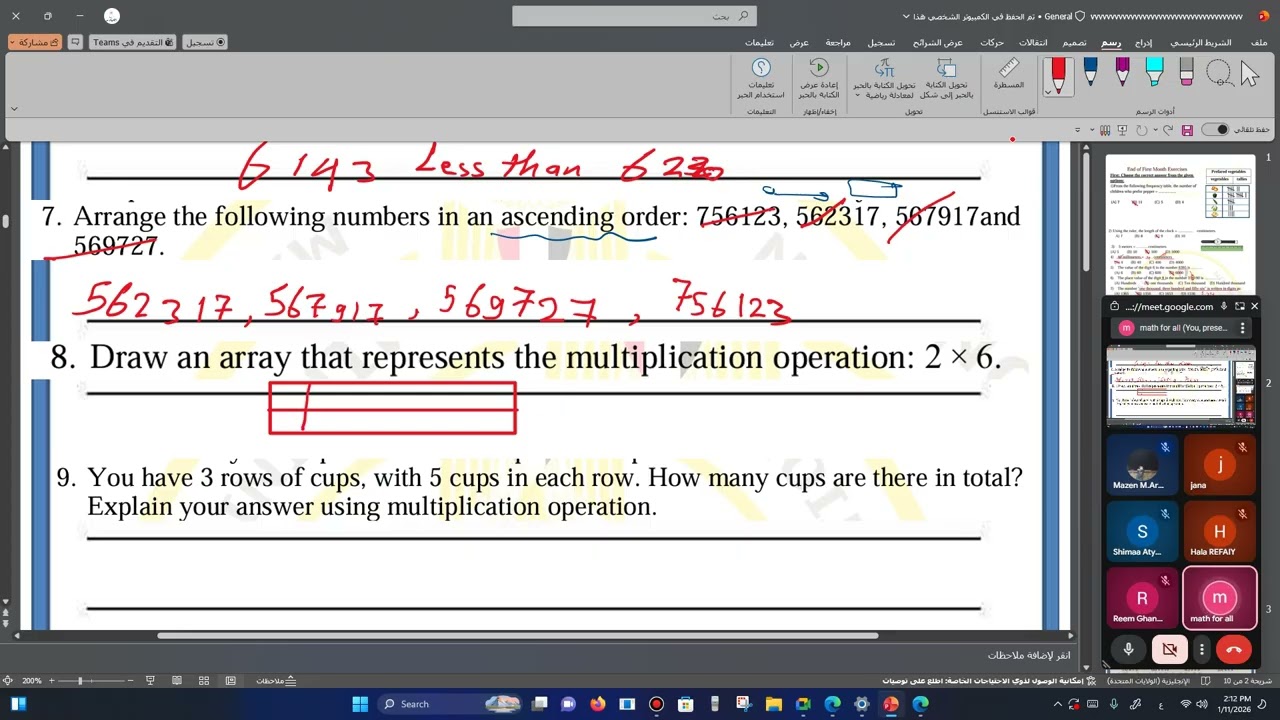Select slide 1 thumbnail in panel
This screenshot has width=1280, height=720.
1180,224
